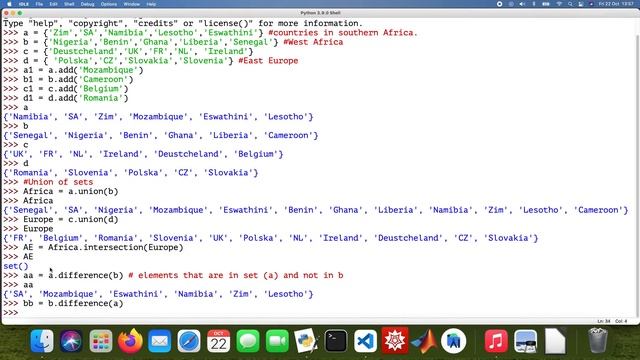Click the 'Type "help", "copyright"' information line
640x360 pixels.
point(183,23)
